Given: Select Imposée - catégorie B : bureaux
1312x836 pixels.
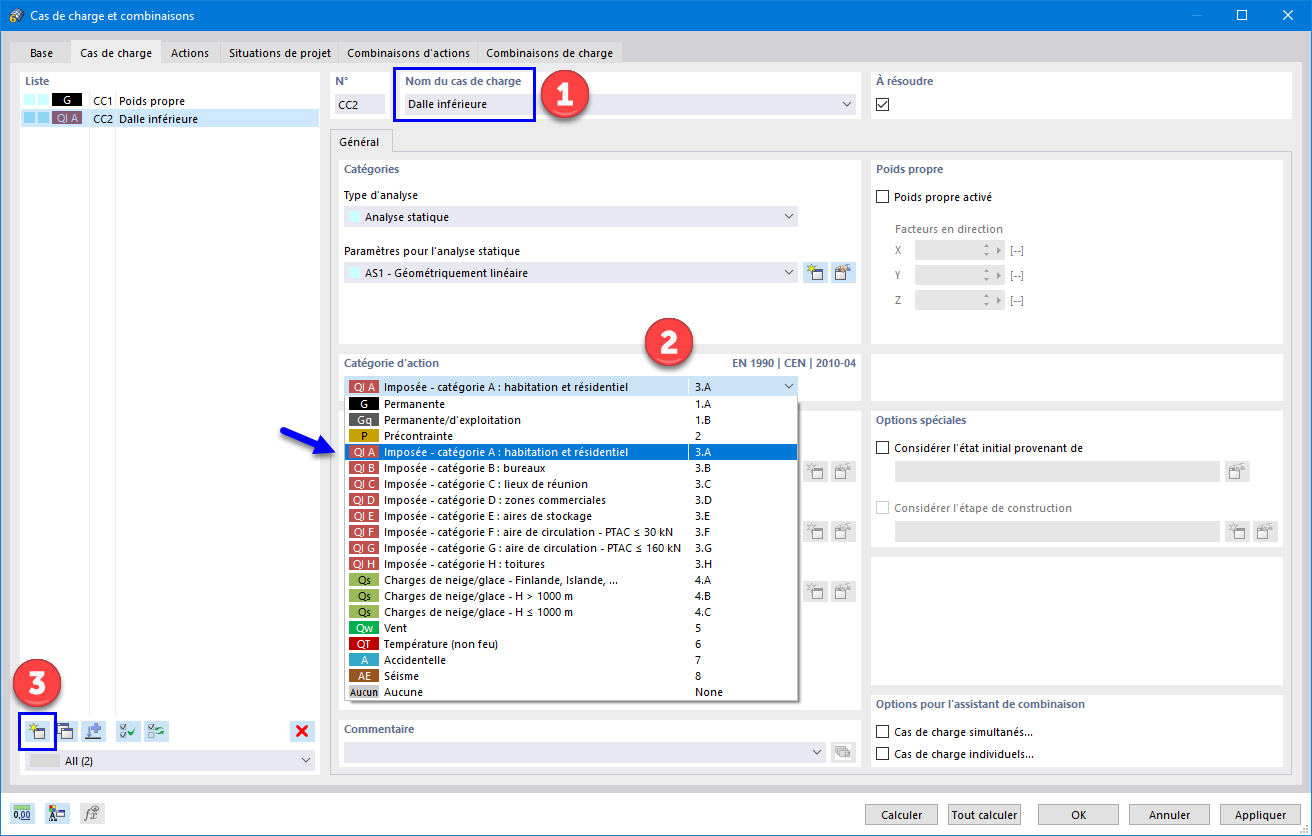Looking at the screenshot, I should [570, 468].
